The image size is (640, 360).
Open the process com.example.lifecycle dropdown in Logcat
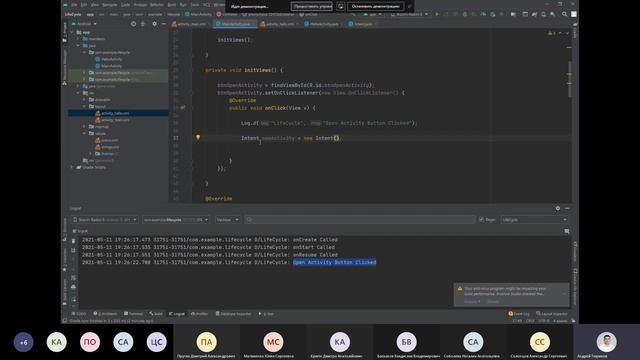point(176,220)
